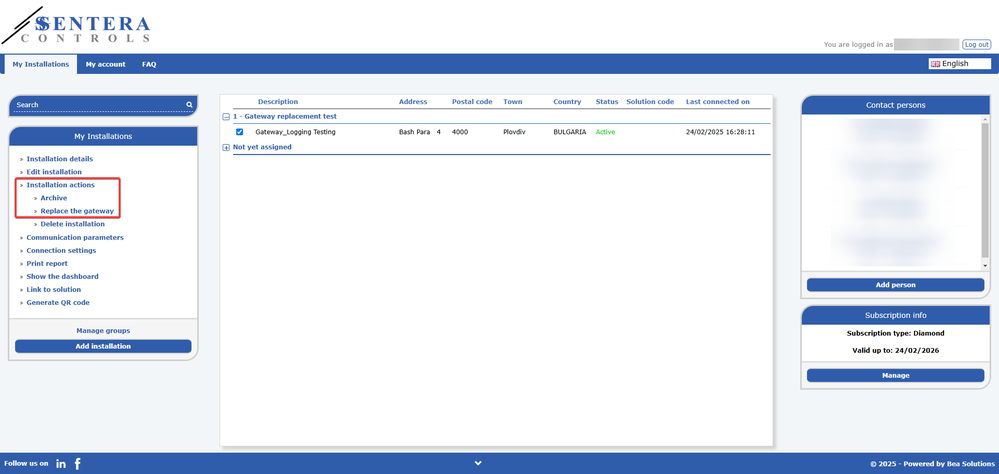Open Connection settings link
999x474 pixels.
[x=61, y=250]
